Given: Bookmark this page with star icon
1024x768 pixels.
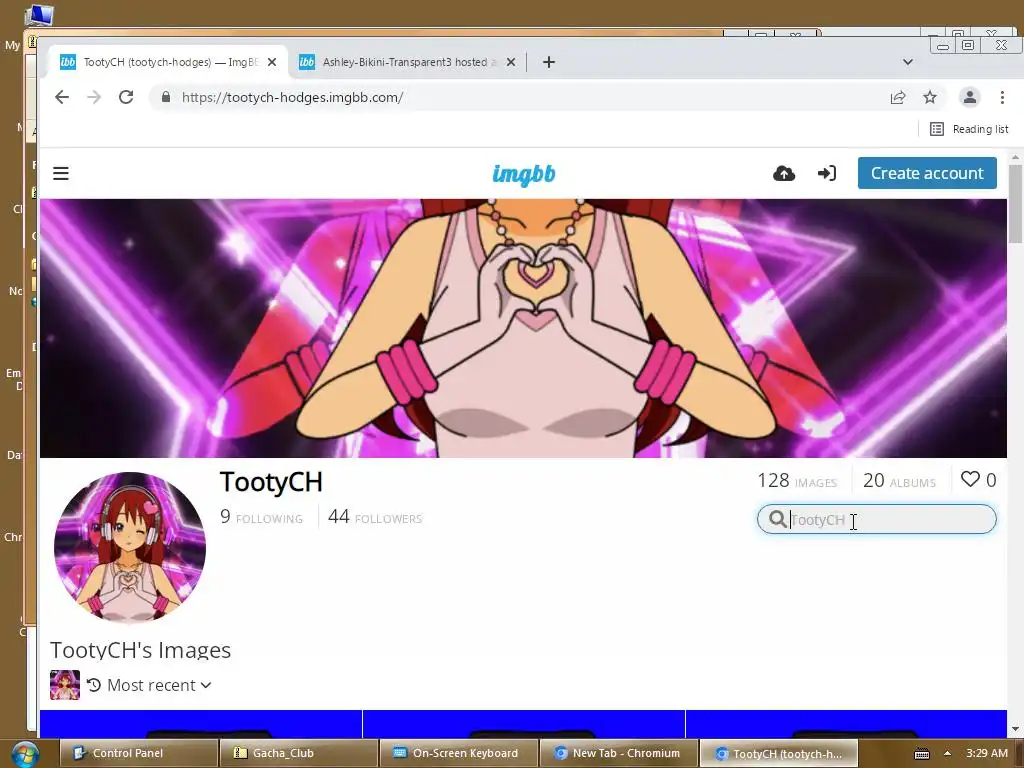Looking at the screenshot, I should (930, 97).
